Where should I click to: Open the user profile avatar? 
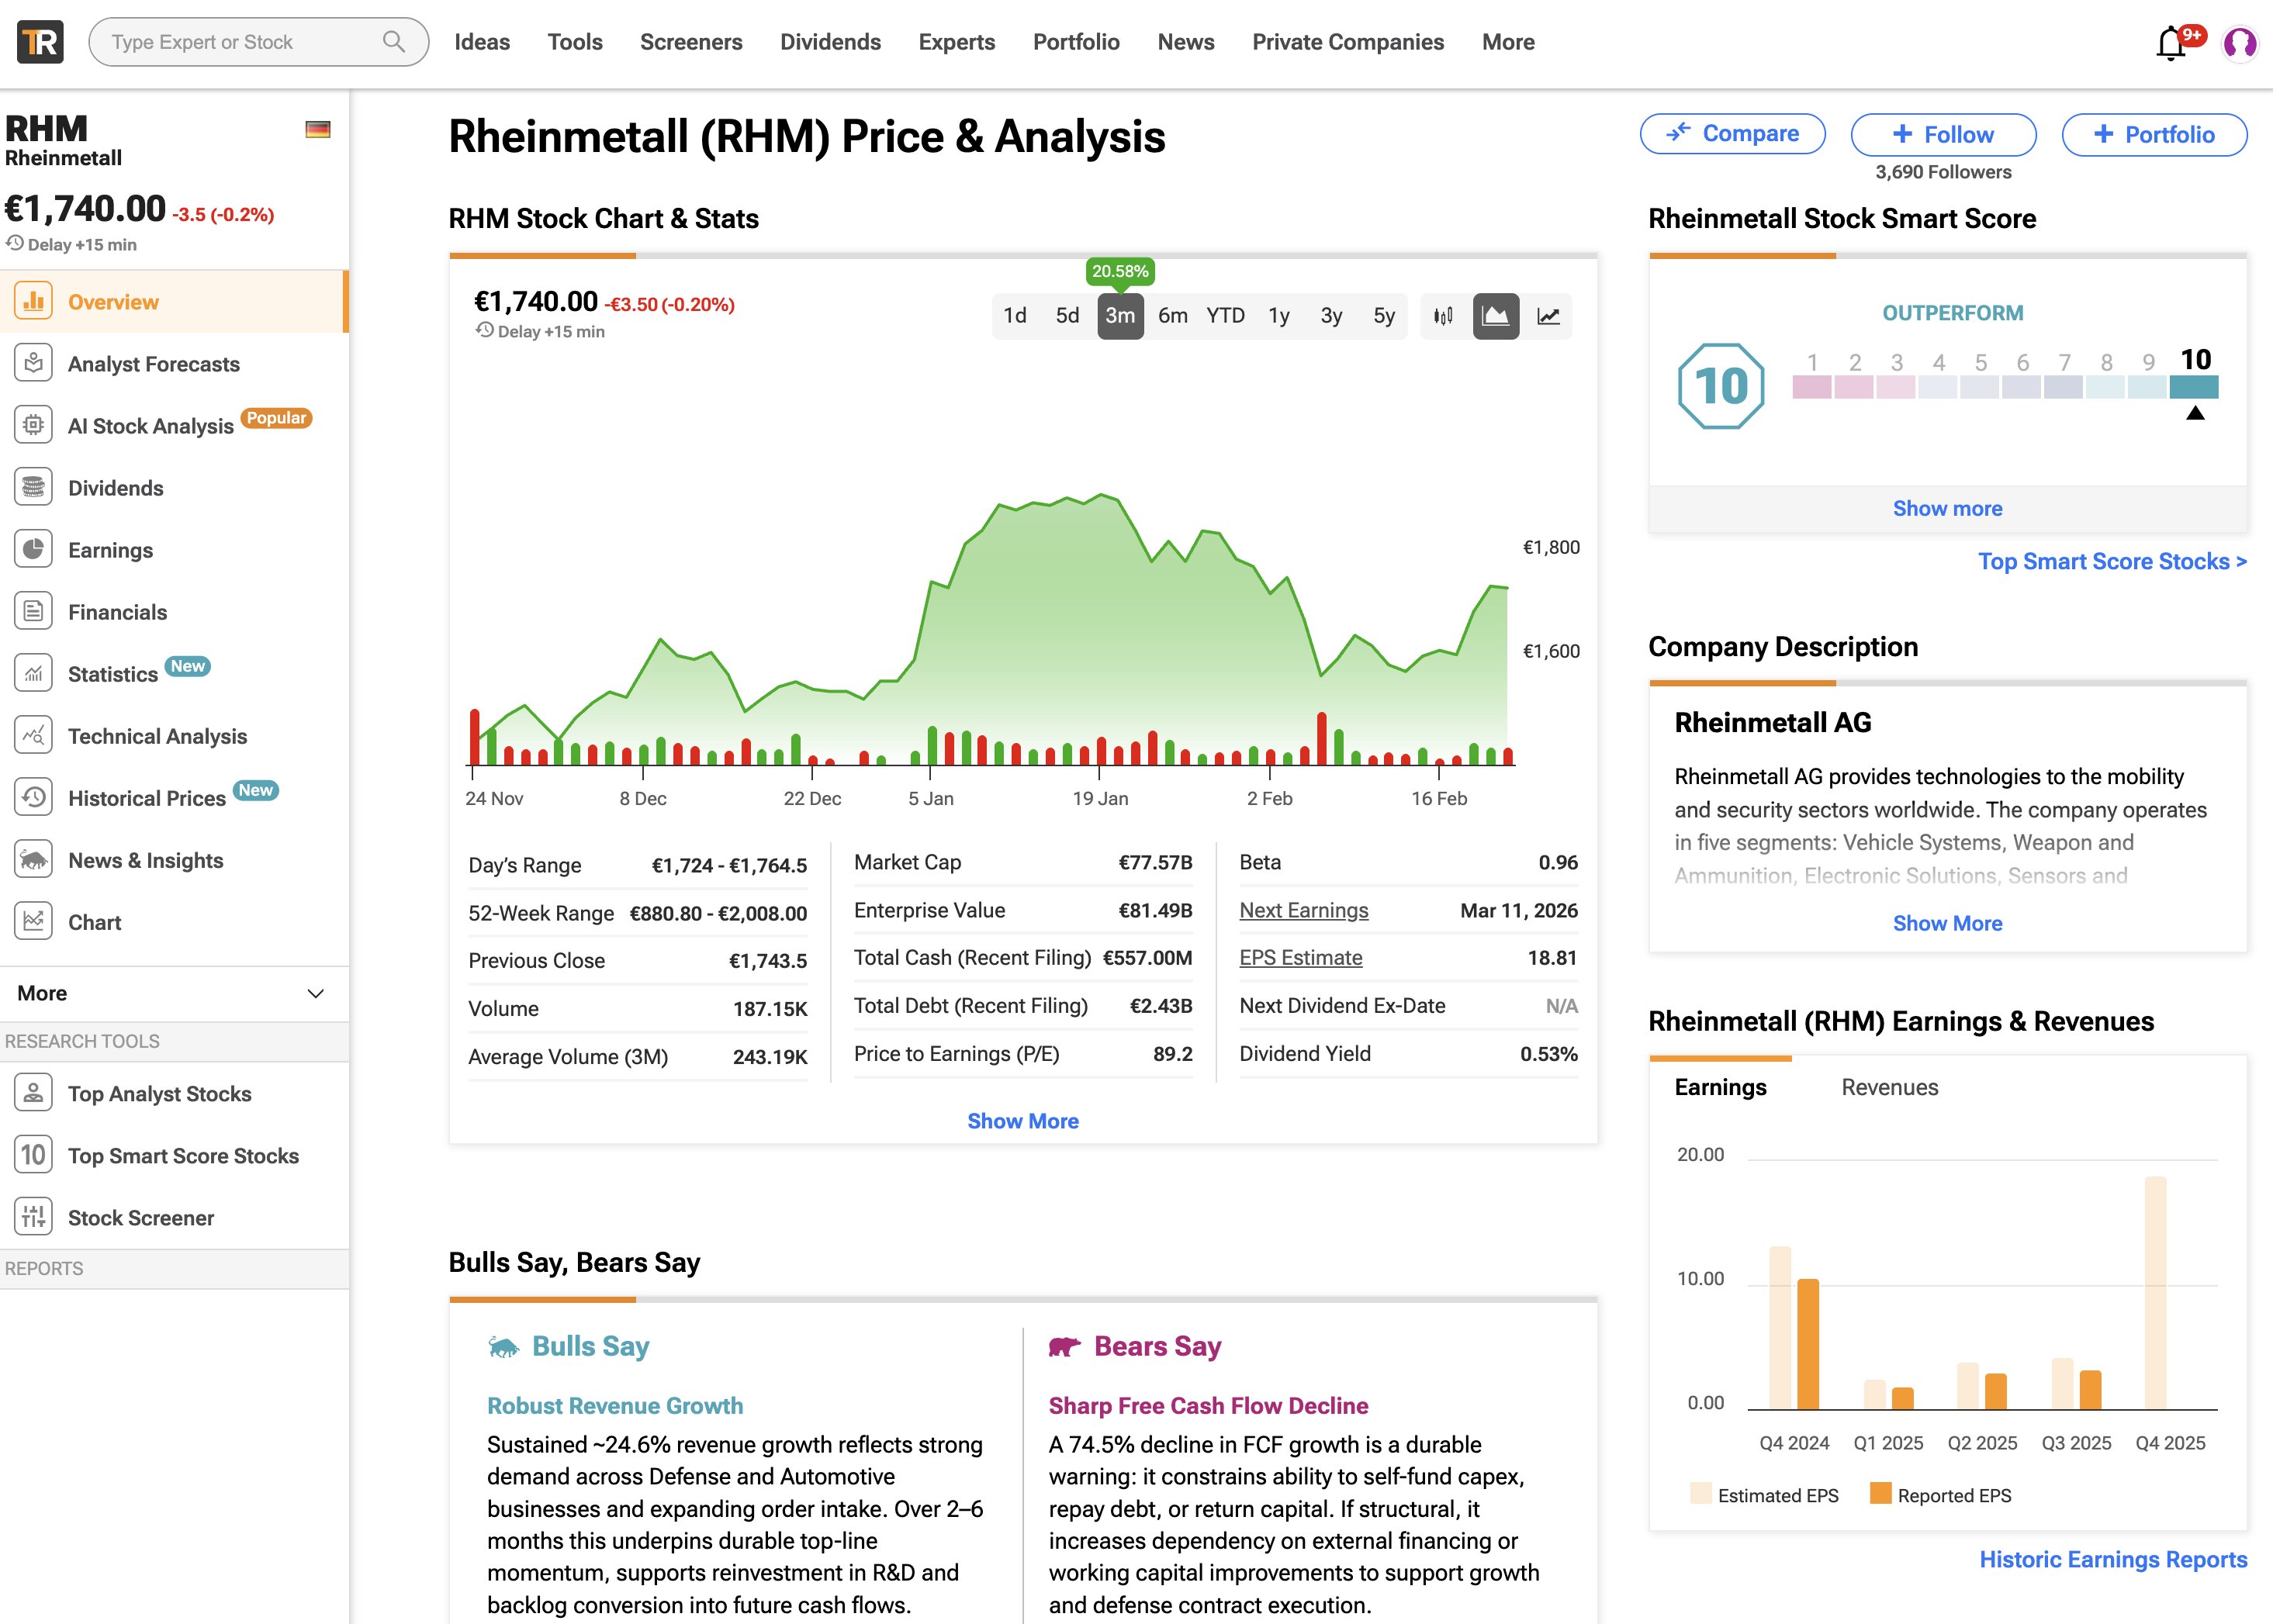pos(2239,43)
